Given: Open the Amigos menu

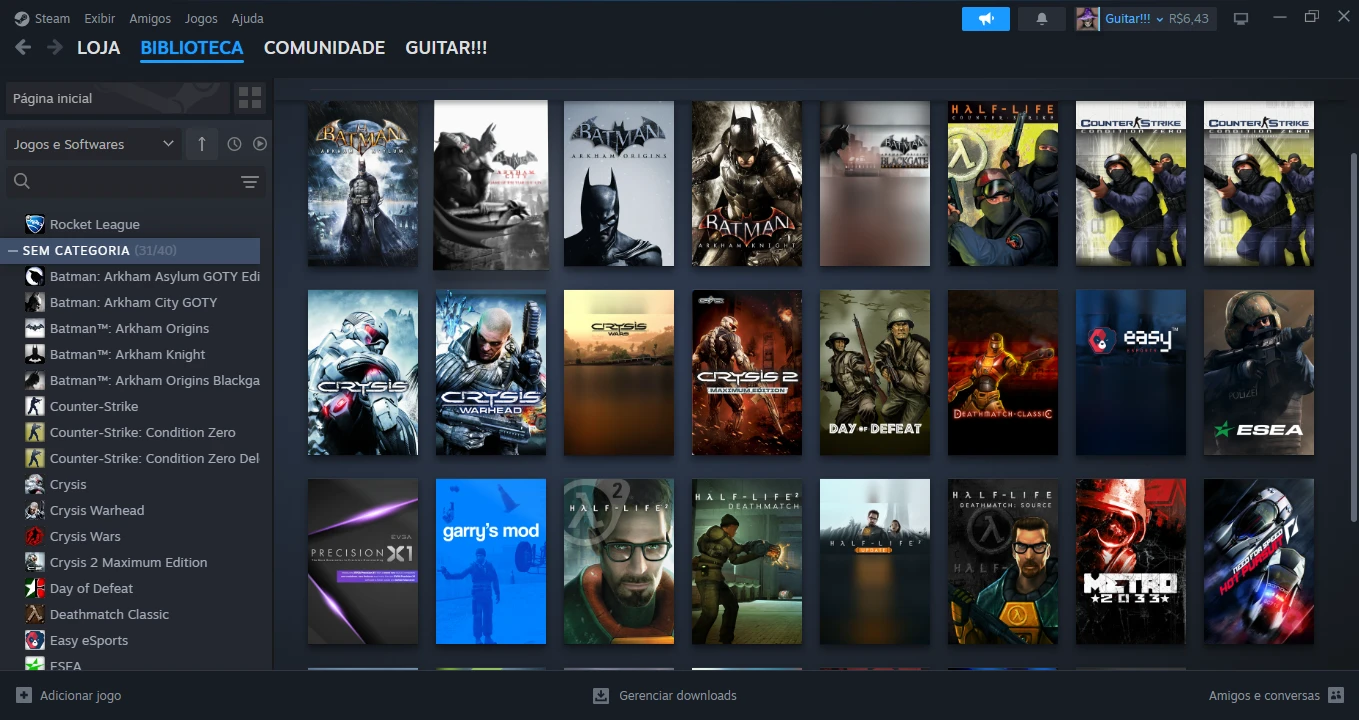Looking at the screenshot, I should point(150,19).
